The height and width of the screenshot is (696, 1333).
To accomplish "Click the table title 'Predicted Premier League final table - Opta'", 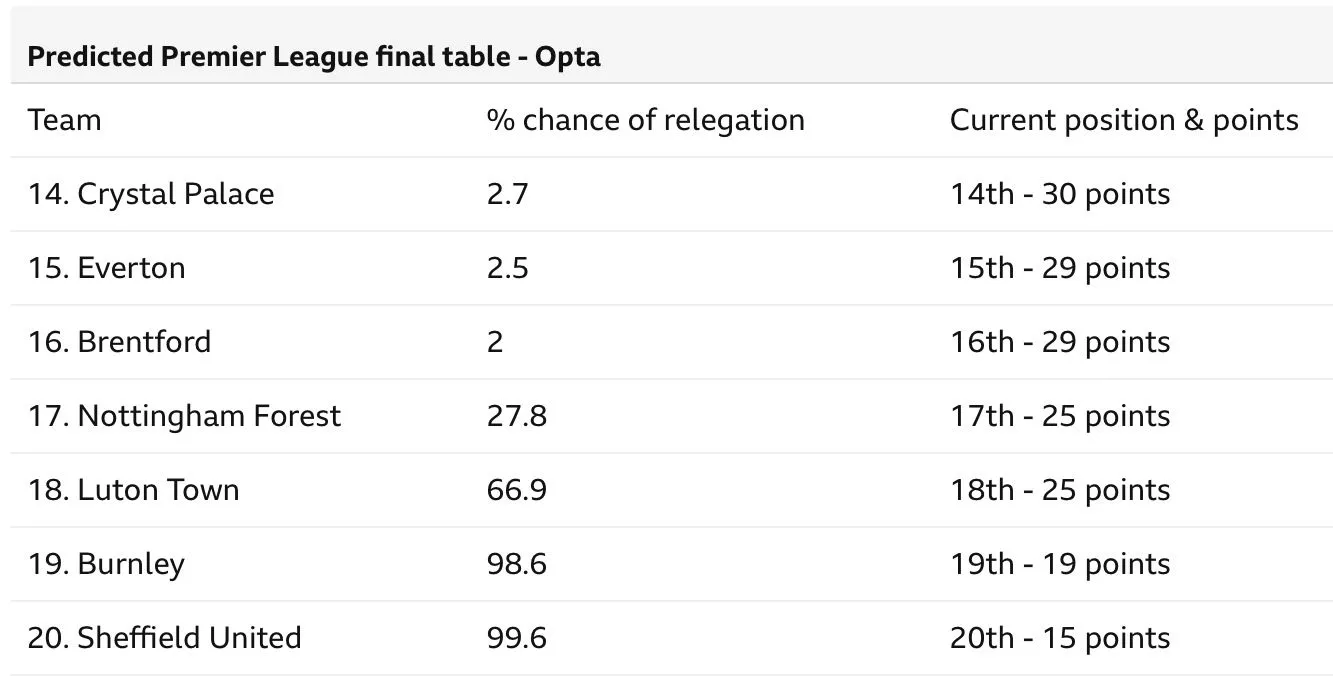I will click(x=314, y=57).
